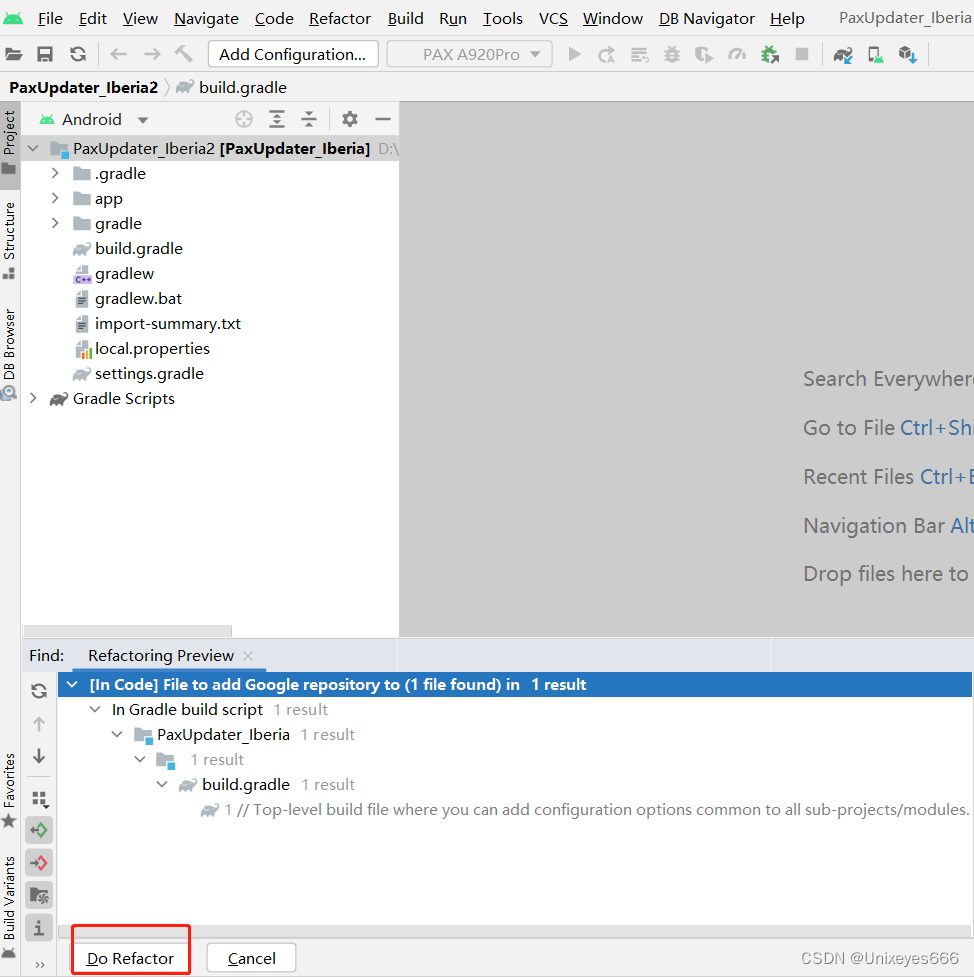Expand the gradle folder
Image resolution: width=974 pixels, height=977 pixels.
55,223
